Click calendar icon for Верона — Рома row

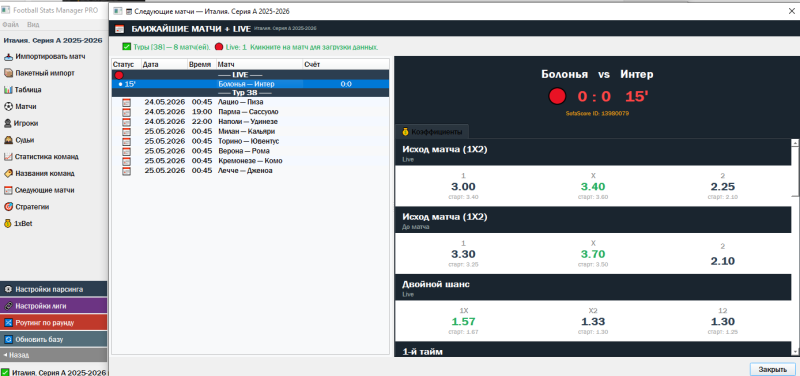(127, 151)
